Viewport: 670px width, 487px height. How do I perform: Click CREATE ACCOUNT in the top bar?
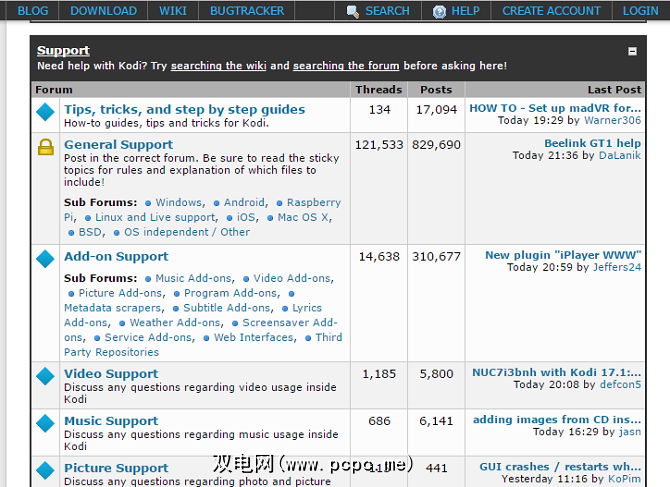pyautogui.click(x=551, y=11)
